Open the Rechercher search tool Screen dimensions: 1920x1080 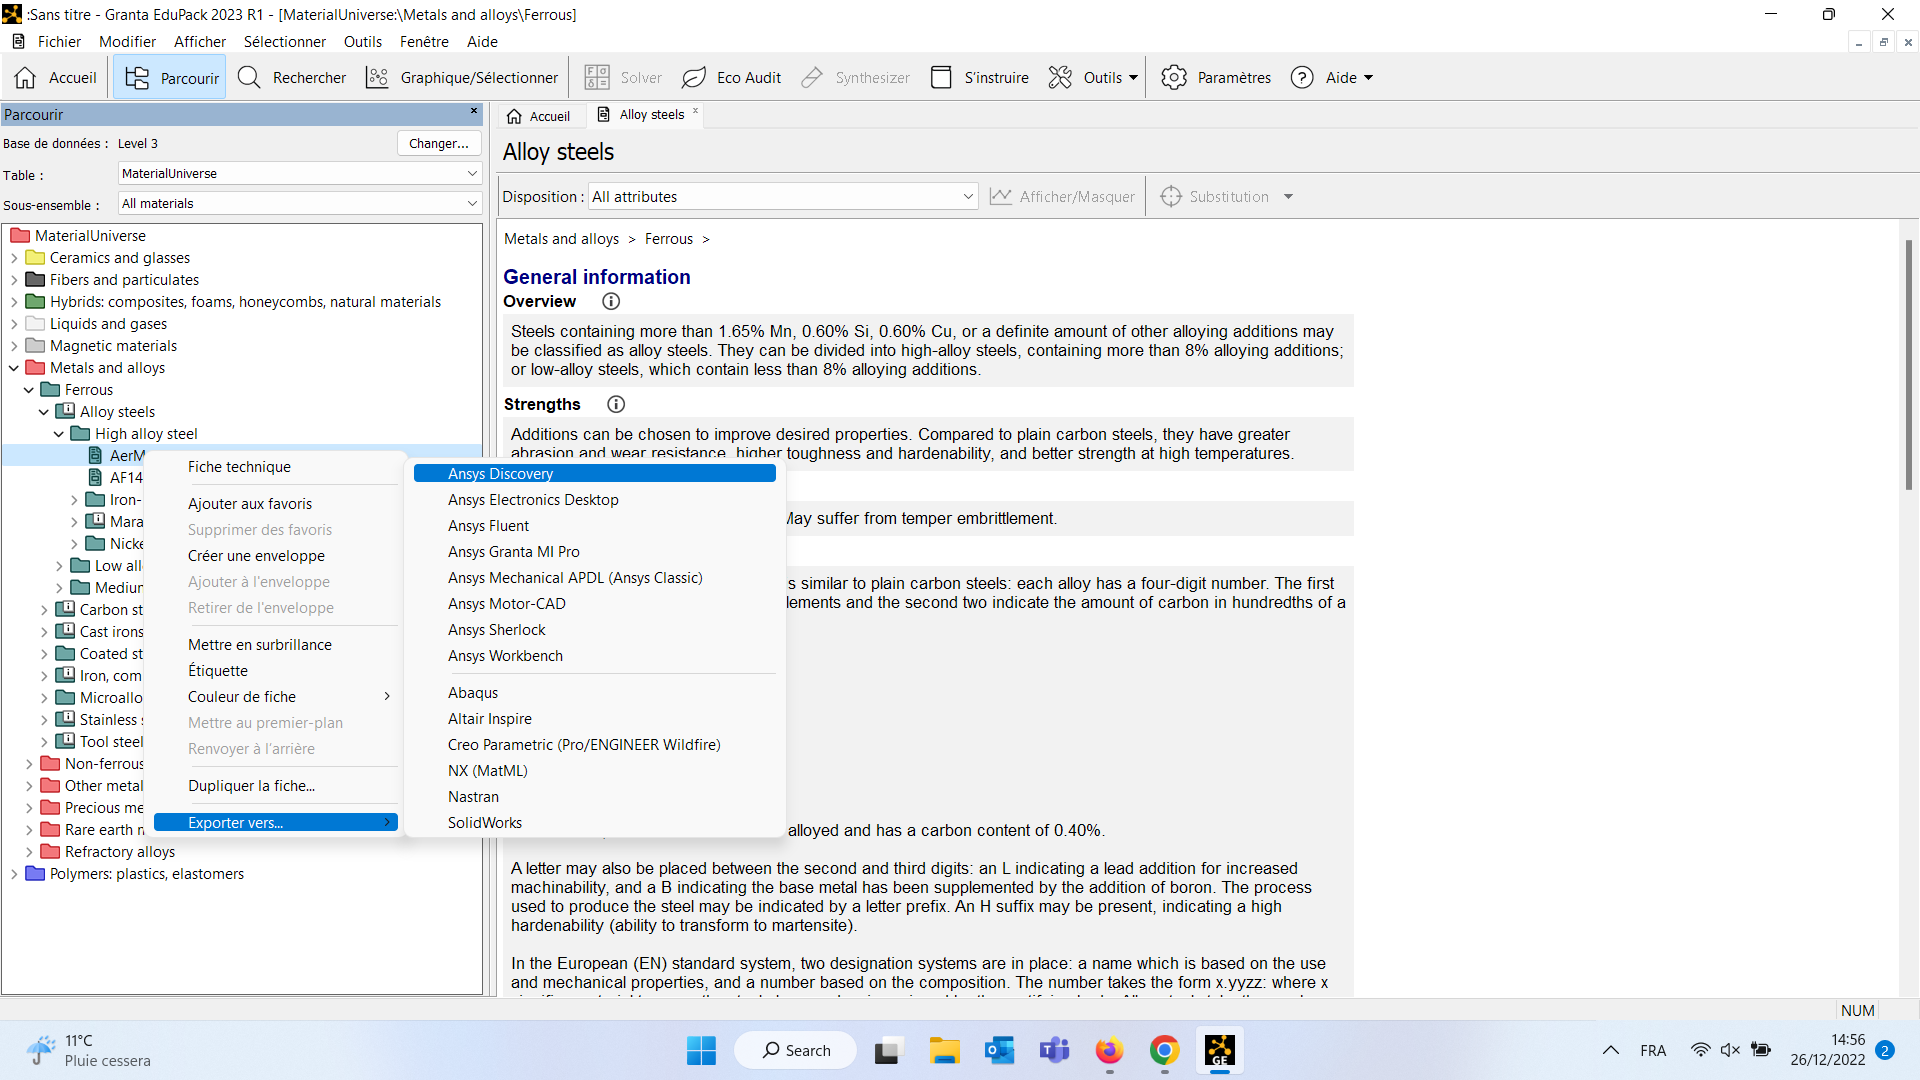(292, 78)
